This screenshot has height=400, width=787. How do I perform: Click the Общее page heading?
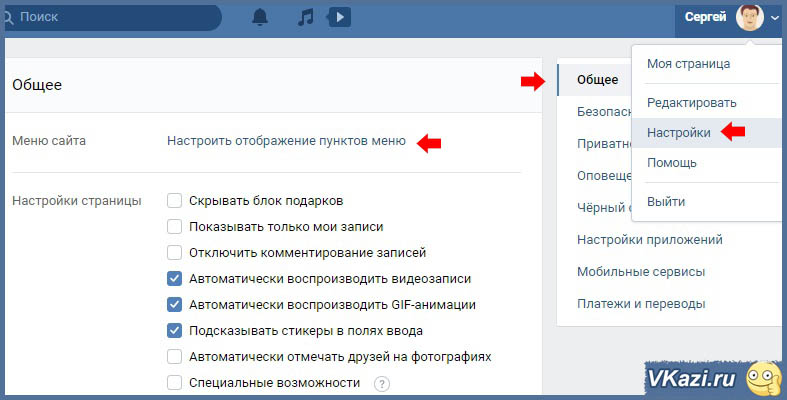(x=37, y=85)
